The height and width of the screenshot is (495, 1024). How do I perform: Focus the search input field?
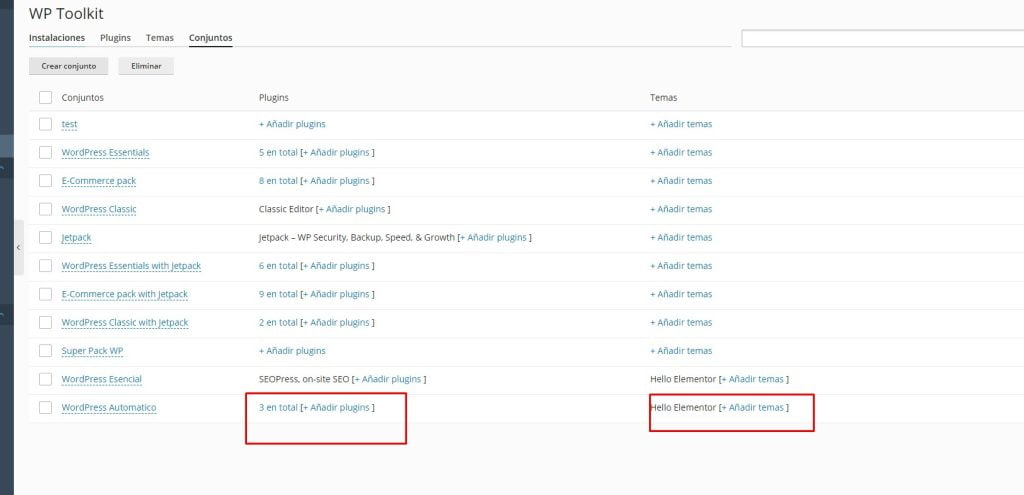tap(882, 39)
